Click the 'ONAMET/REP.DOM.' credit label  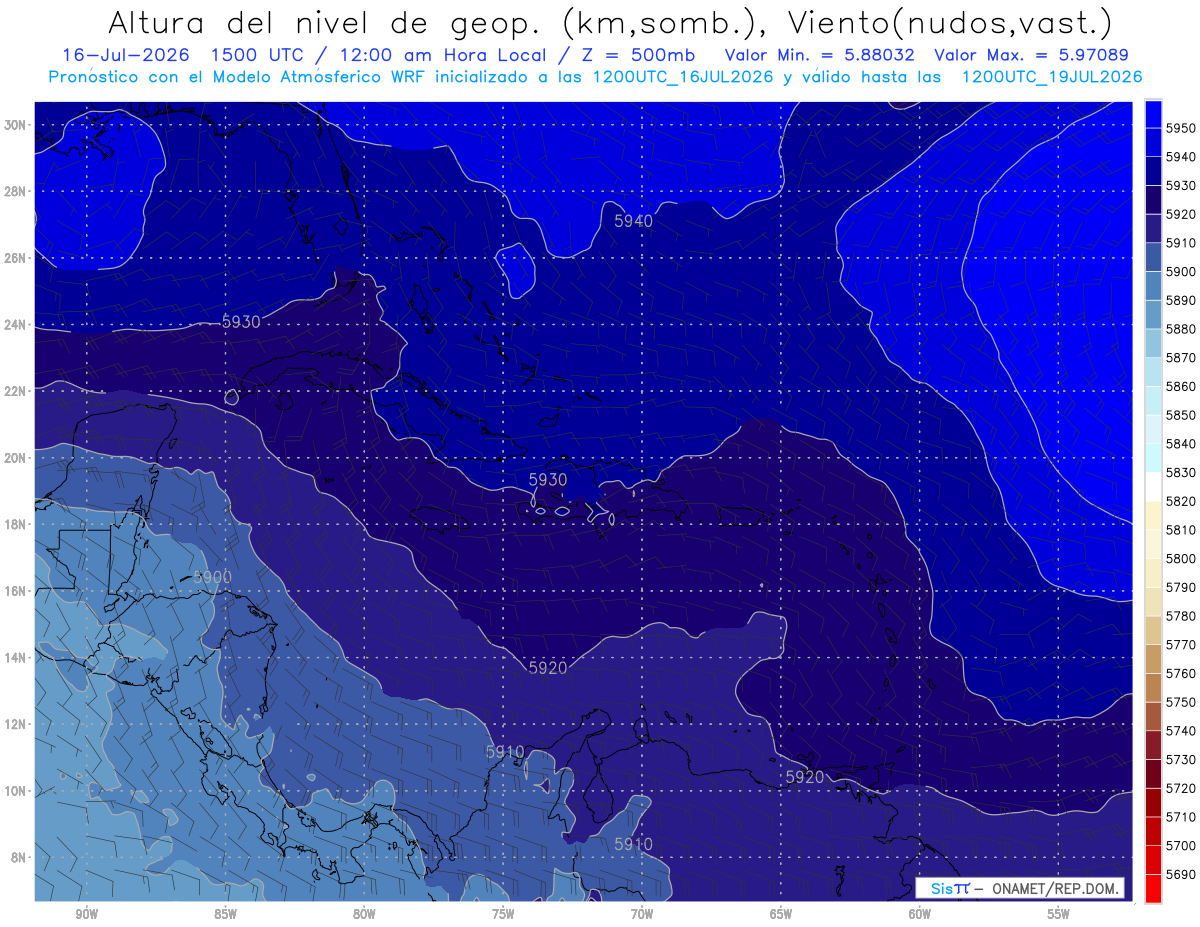pos(1054,888)
